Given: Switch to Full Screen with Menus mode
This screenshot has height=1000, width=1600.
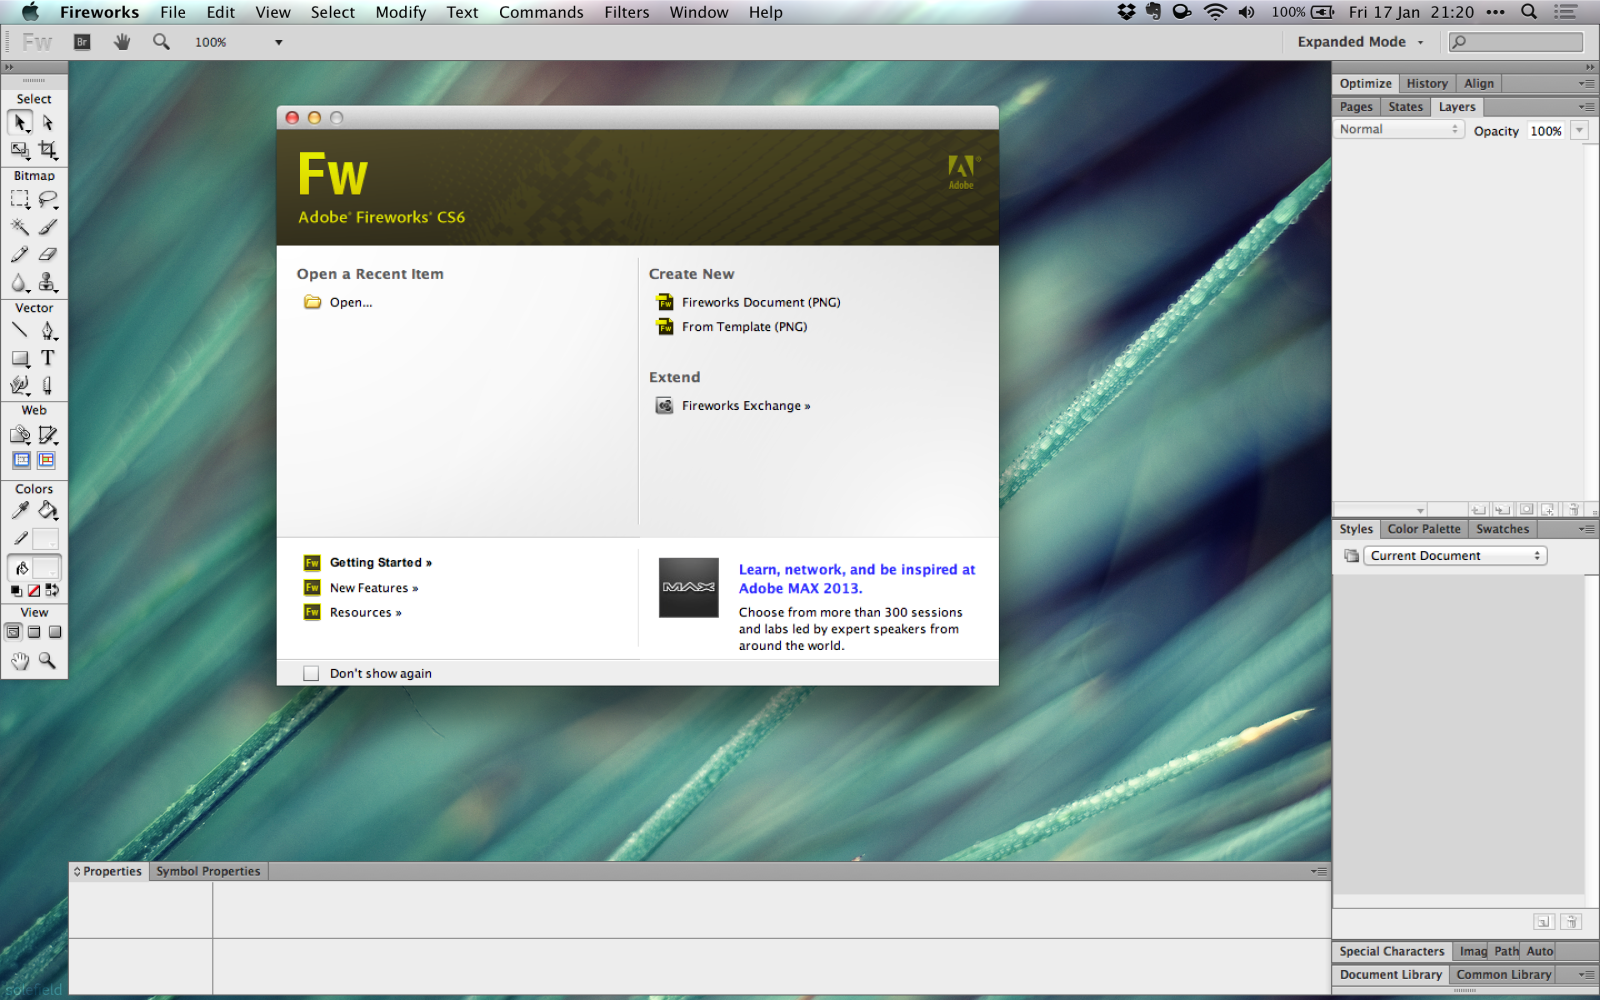Looking at the screenshot, I should 34,632.
